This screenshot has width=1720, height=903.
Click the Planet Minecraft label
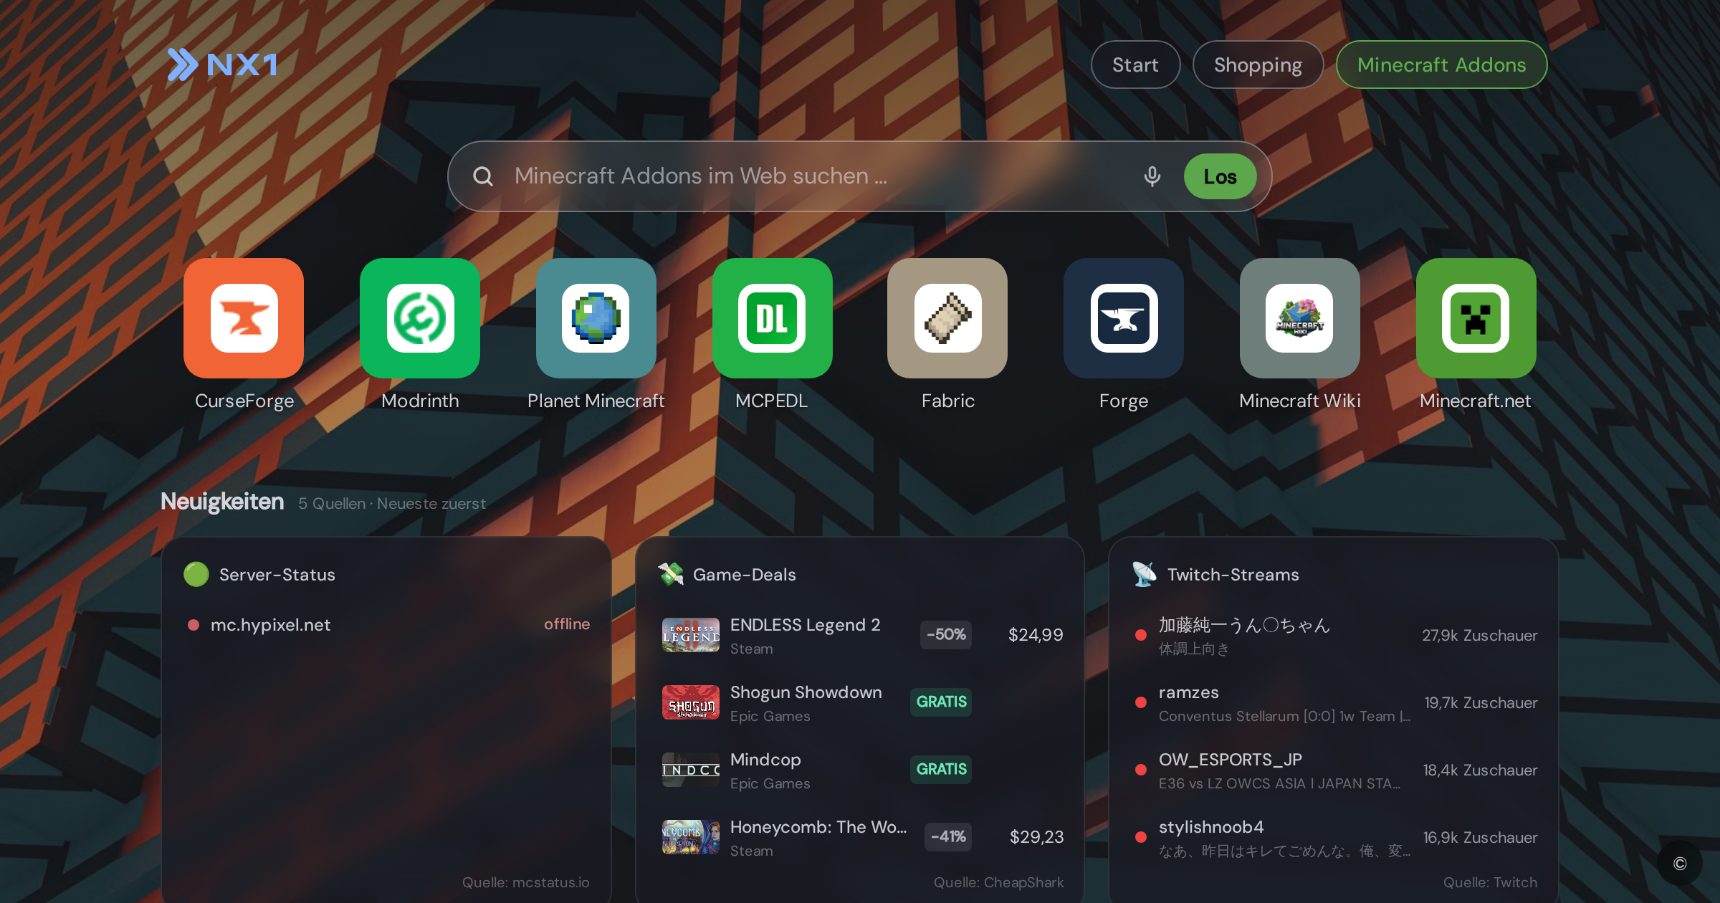pyautogui.click(x=596, y=401)
